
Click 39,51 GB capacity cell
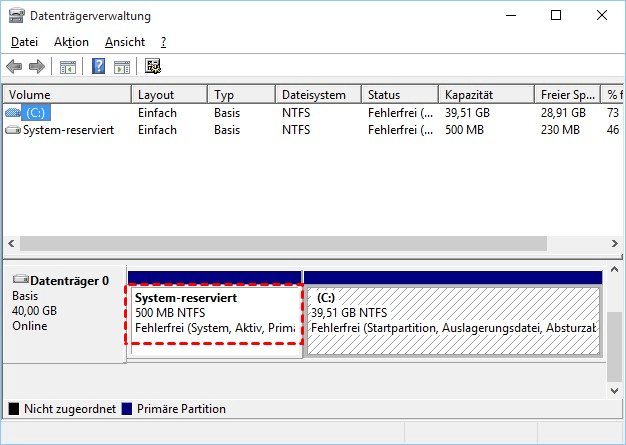click(x=468, y=113)
